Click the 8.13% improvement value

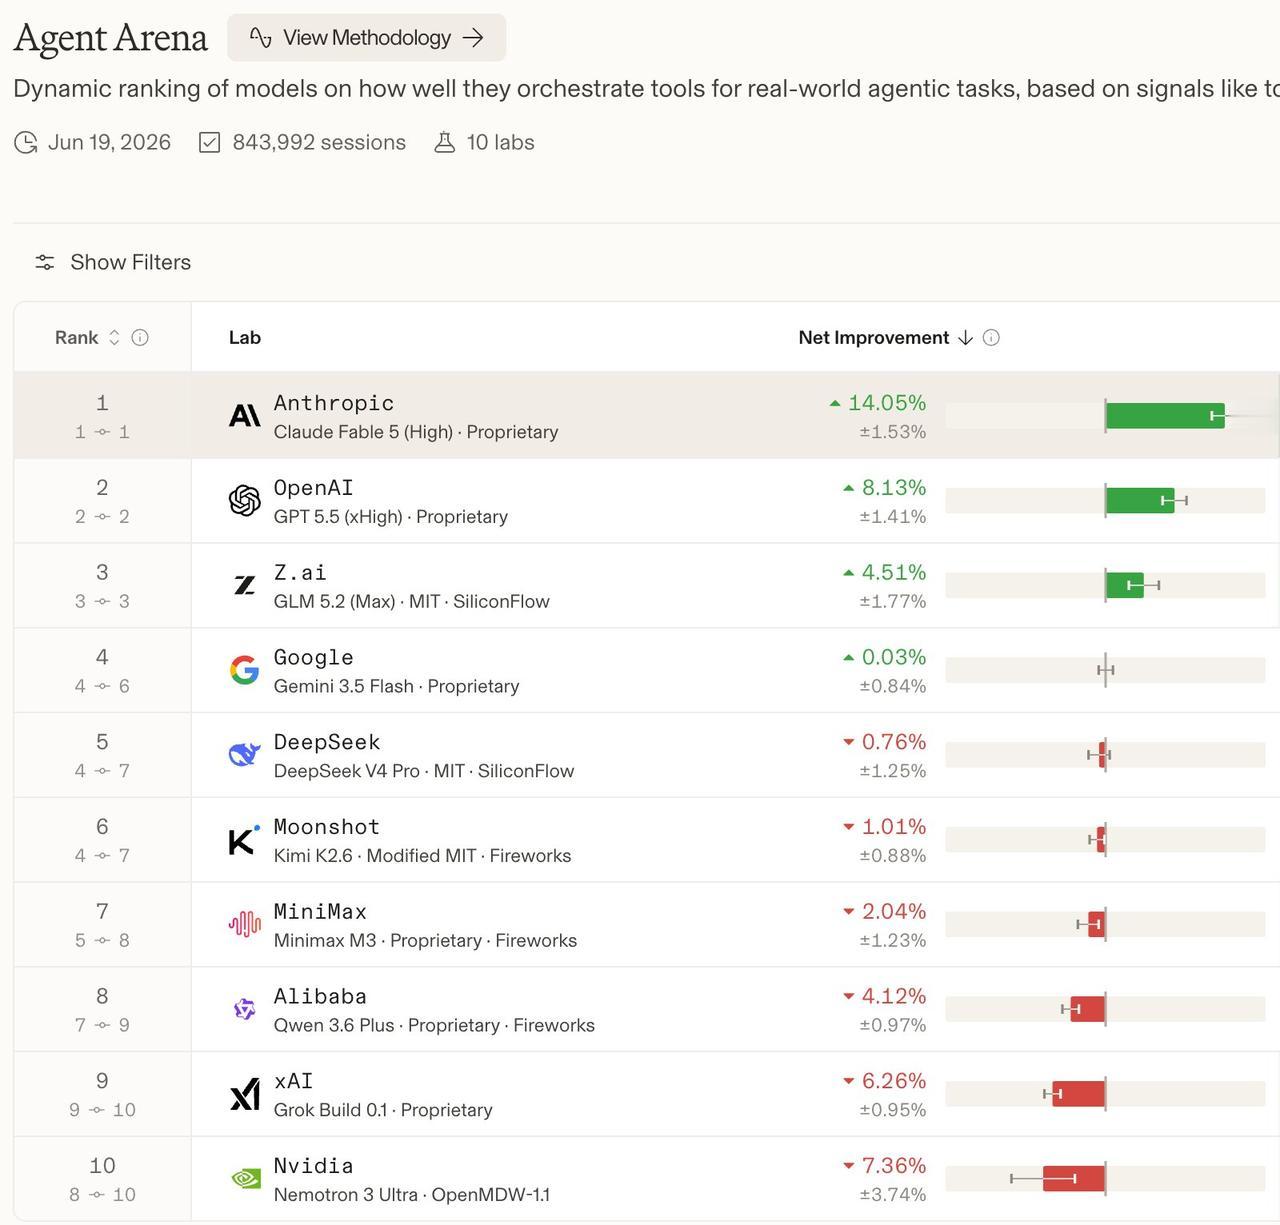pyautogui.click(x=894, y=488)
